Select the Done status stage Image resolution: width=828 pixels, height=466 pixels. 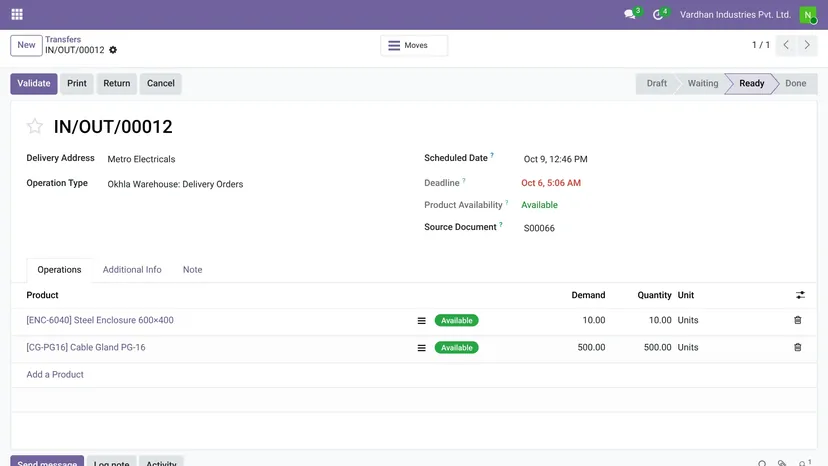[x=795, y=83]
